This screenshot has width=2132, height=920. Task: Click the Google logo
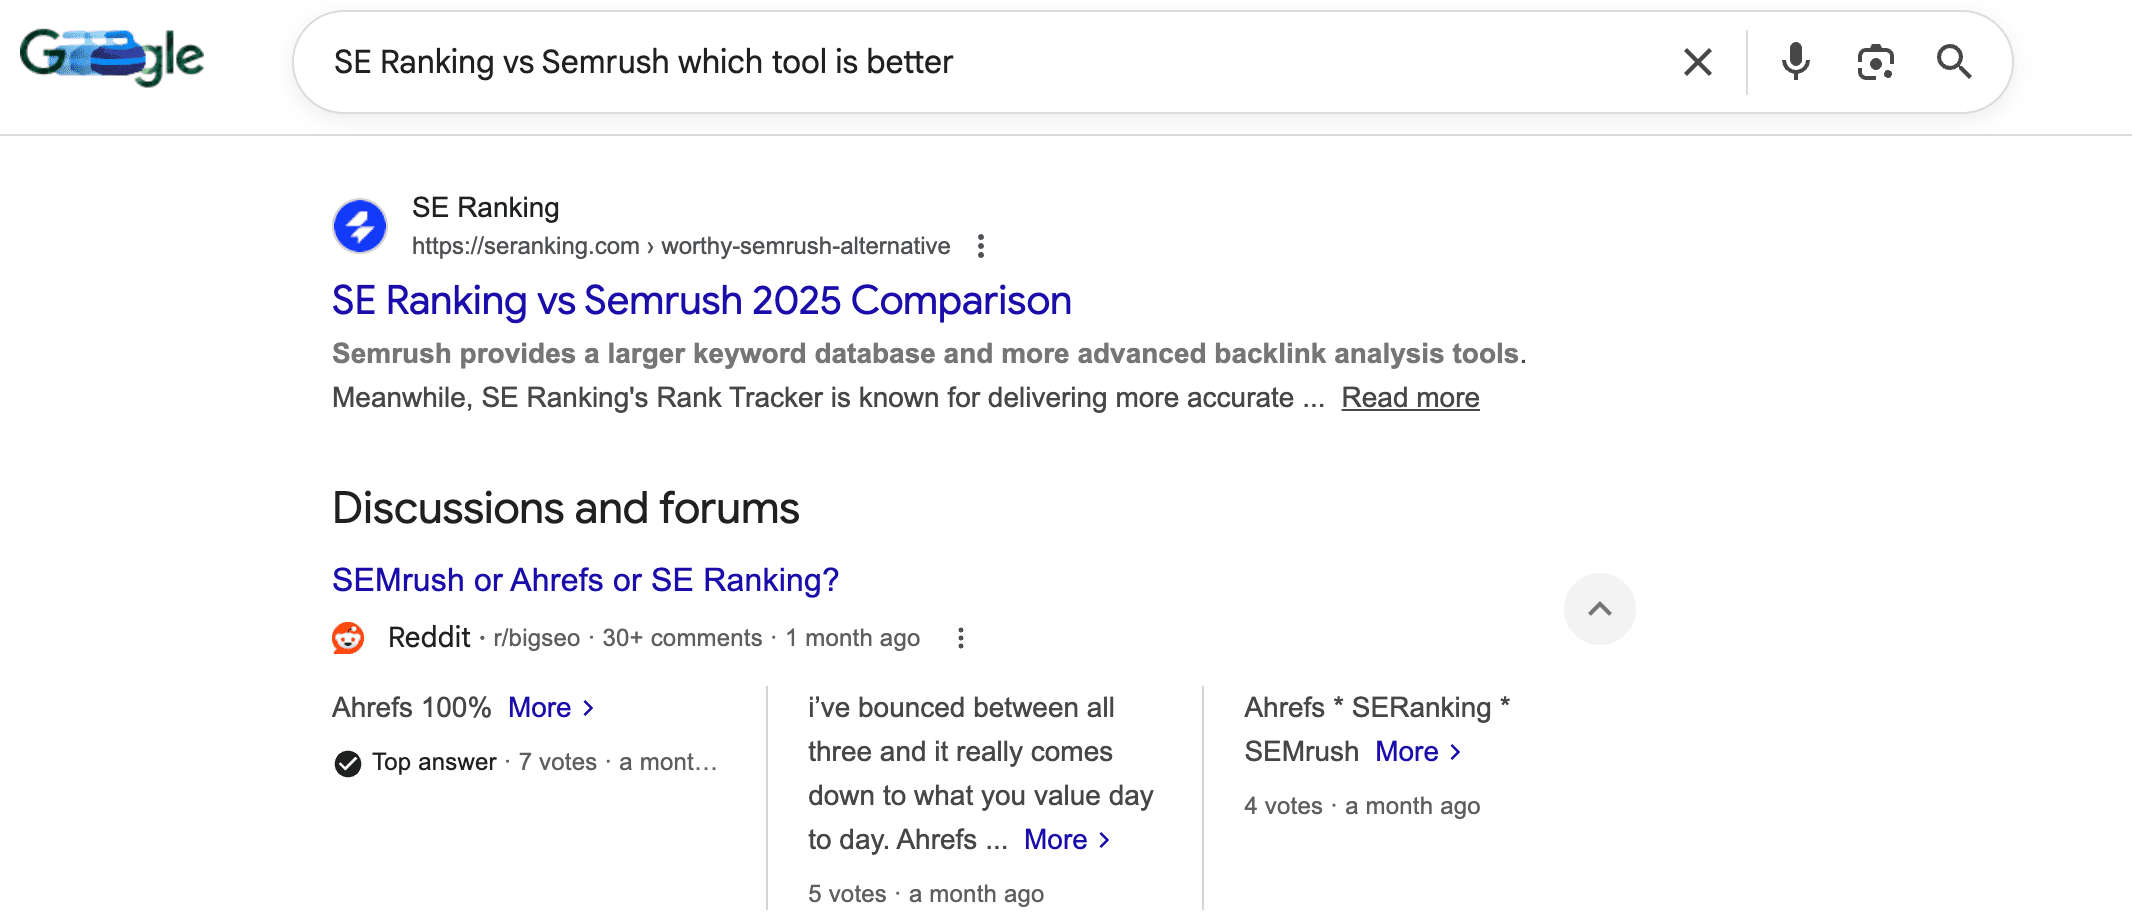point(114,58)
